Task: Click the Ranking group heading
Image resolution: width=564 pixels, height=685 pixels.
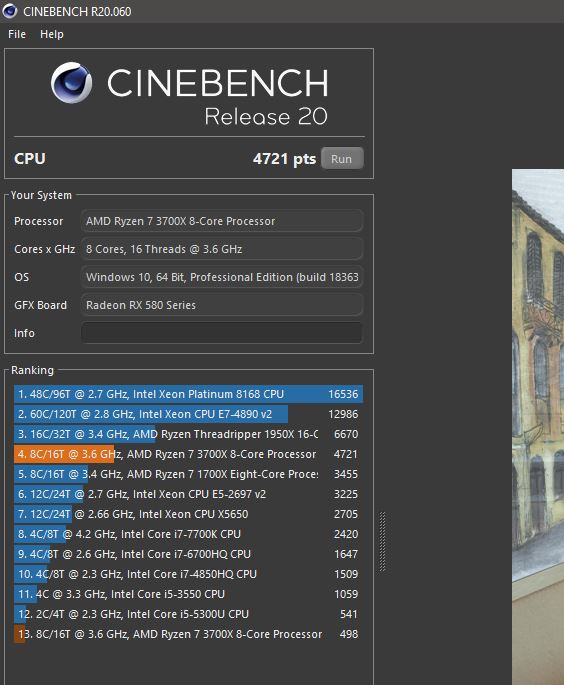Action: tap(32, 370)
